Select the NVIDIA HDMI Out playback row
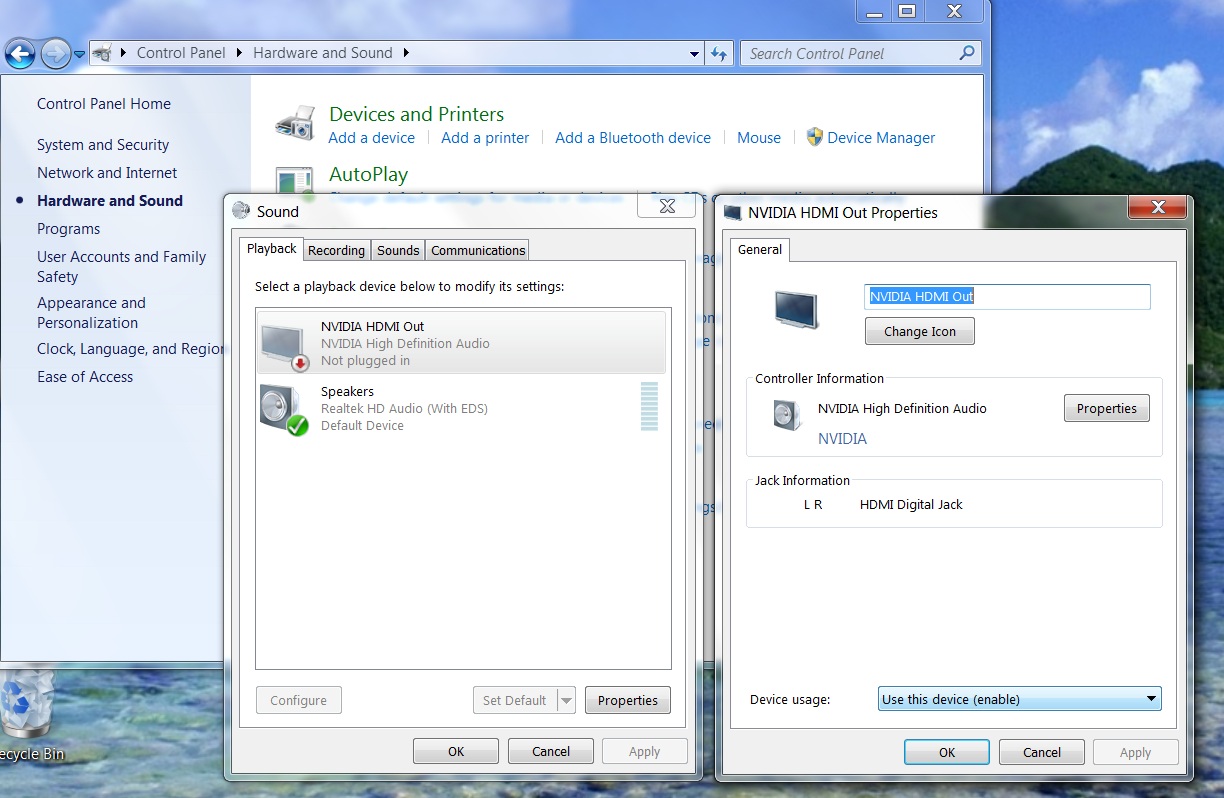This screenshot has height=798, width=1224. 461,343
